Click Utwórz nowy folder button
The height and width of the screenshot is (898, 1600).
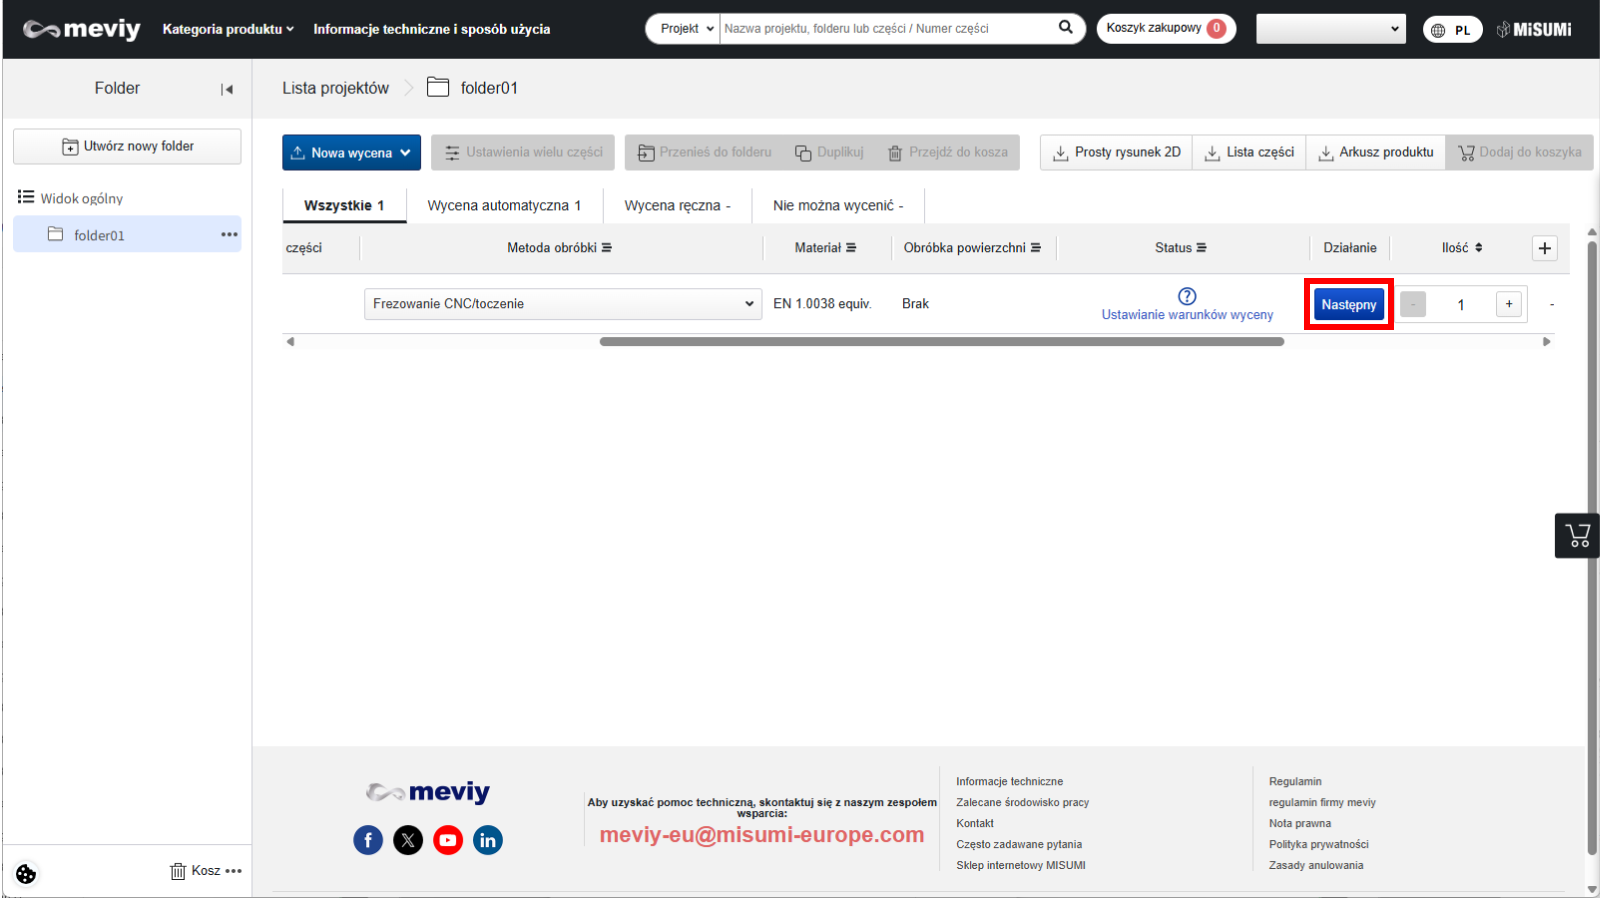(x=127, y=146)
